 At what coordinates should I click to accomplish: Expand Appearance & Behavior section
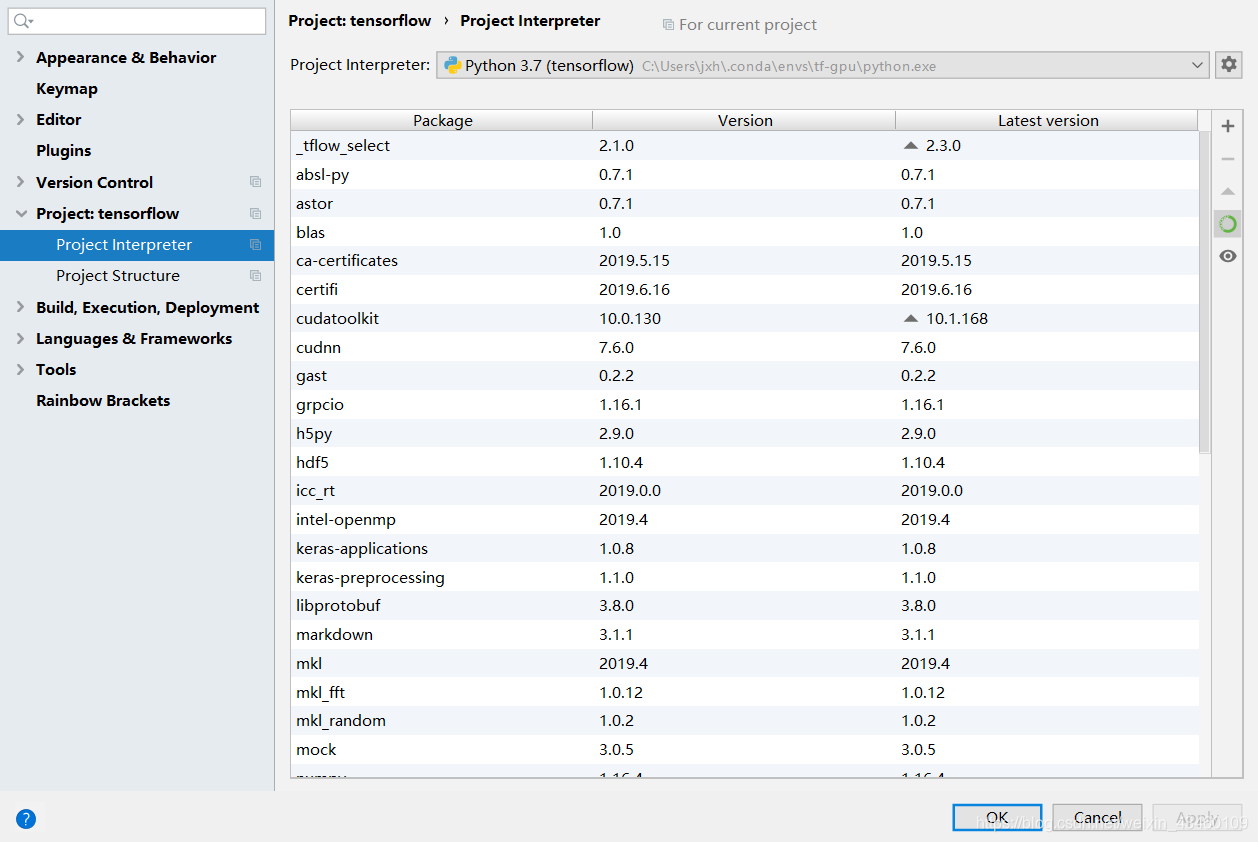[x=21, y=57]
